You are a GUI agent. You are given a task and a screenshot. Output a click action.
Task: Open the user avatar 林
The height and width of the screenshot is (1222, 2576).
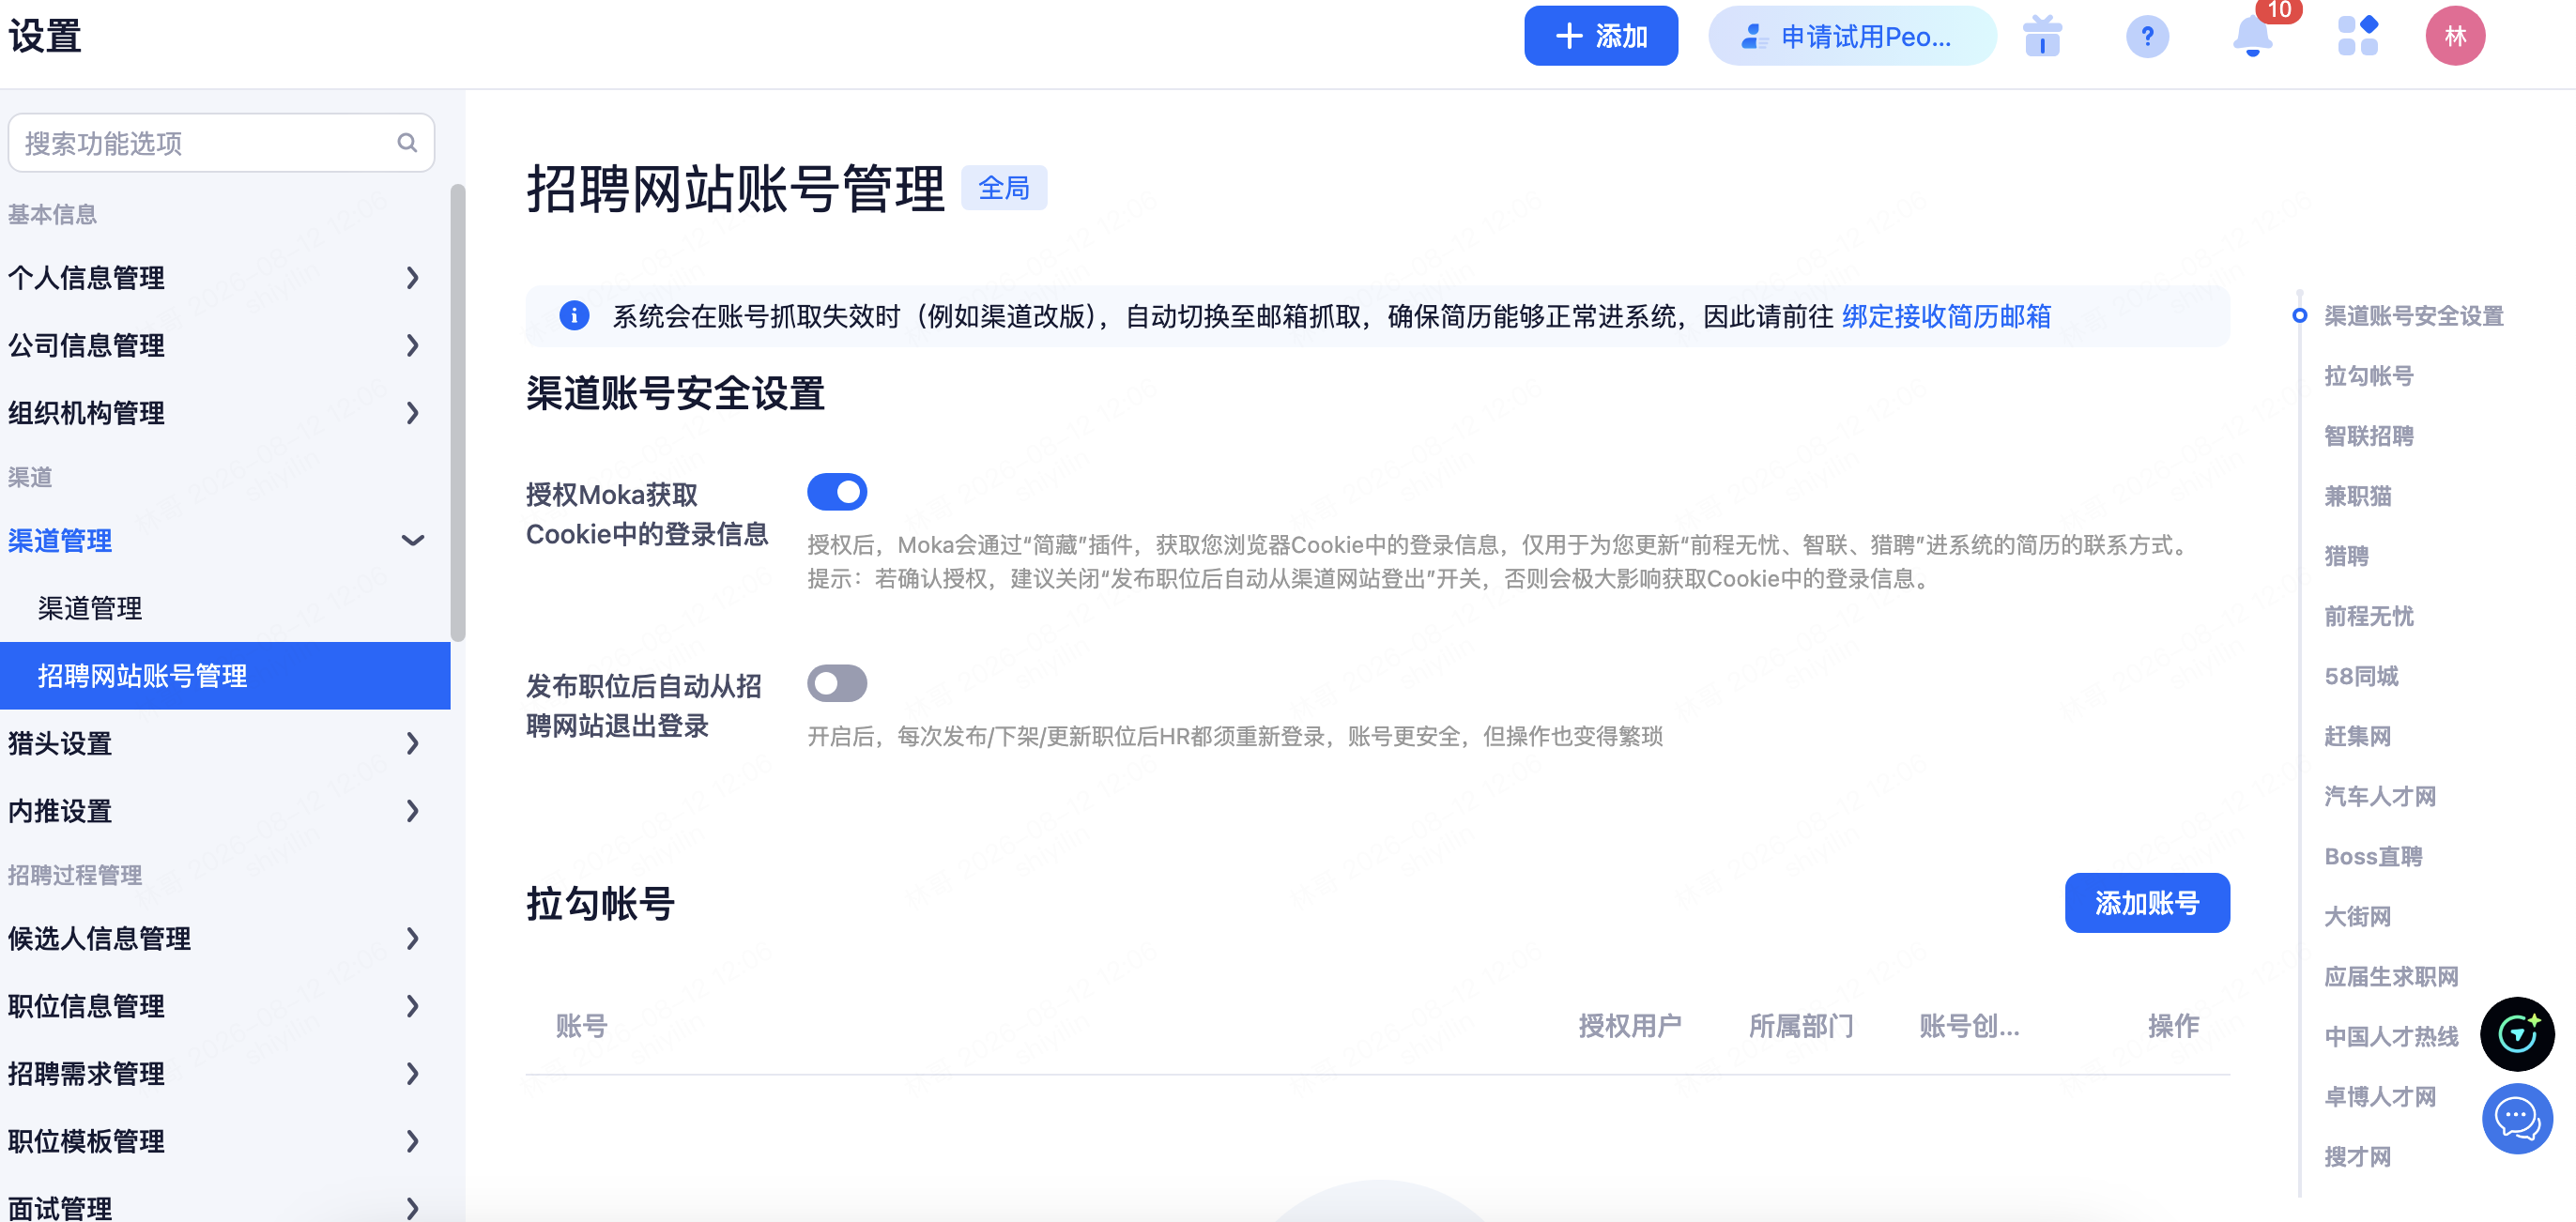(2454, 36)
